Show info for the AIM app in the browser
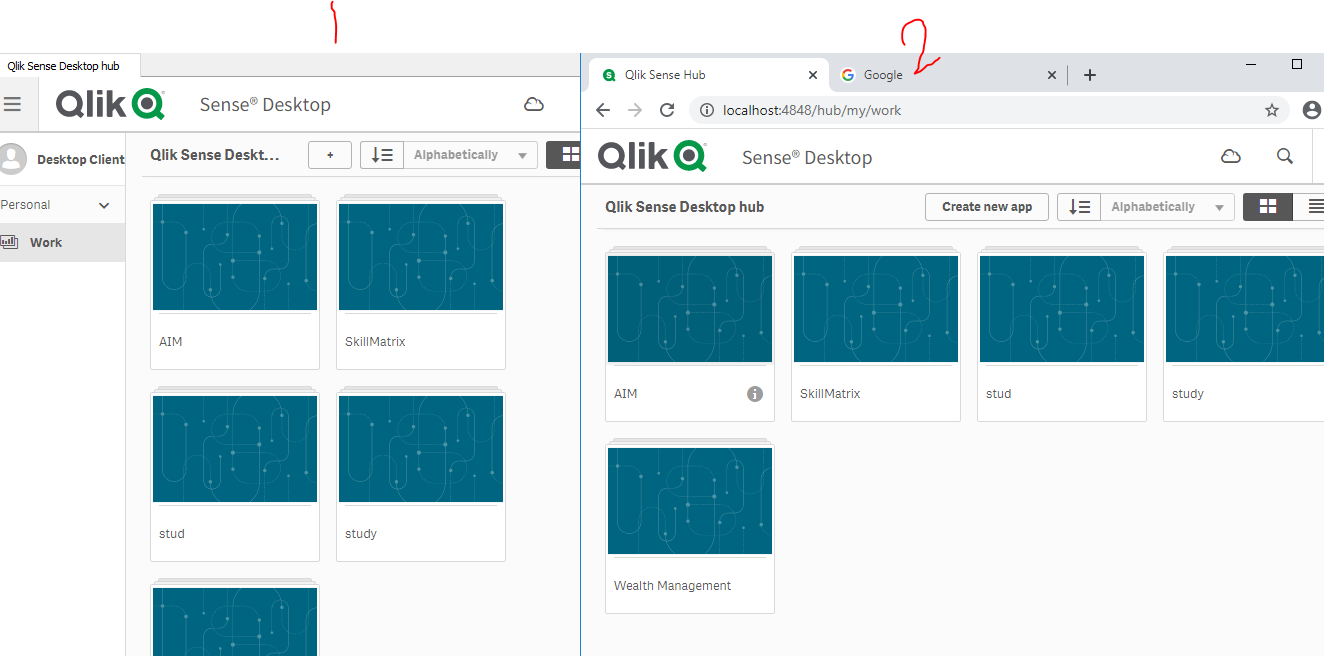 (755, 394)
